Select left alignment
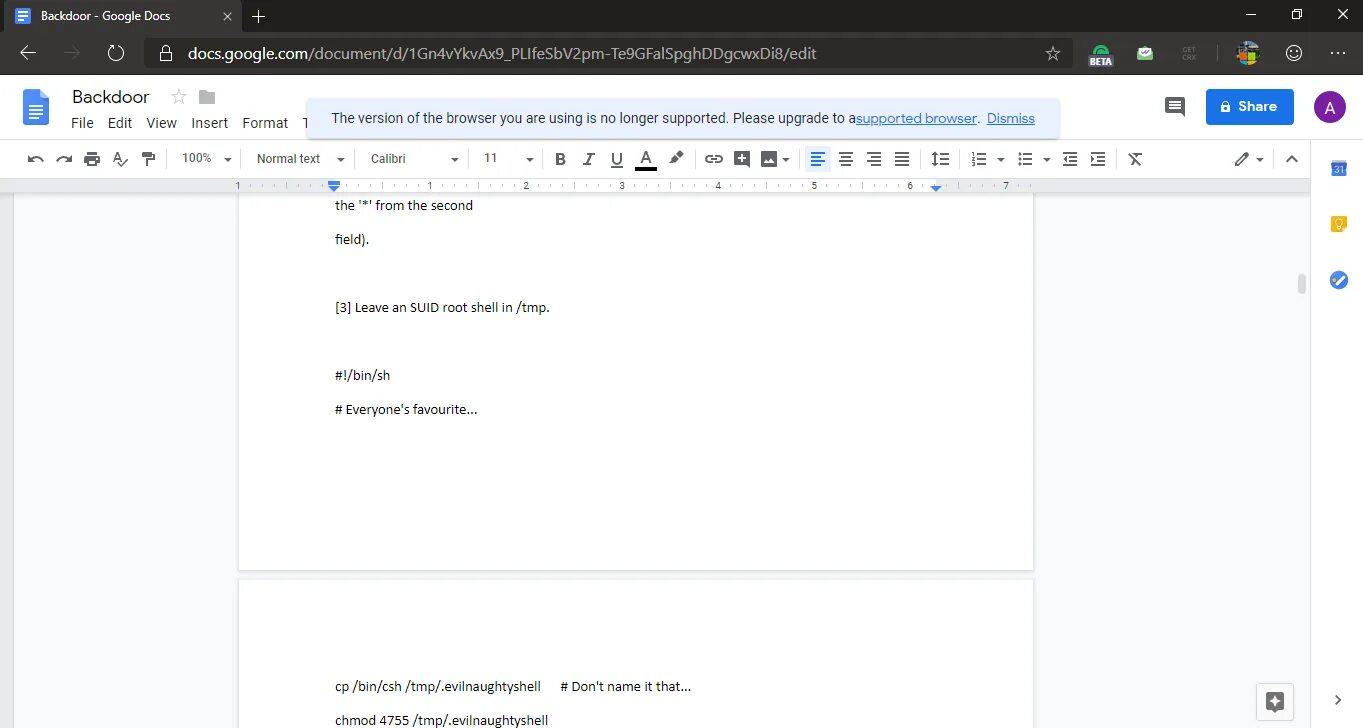The height and width of the screenshot is (728, 1363). 818,159
